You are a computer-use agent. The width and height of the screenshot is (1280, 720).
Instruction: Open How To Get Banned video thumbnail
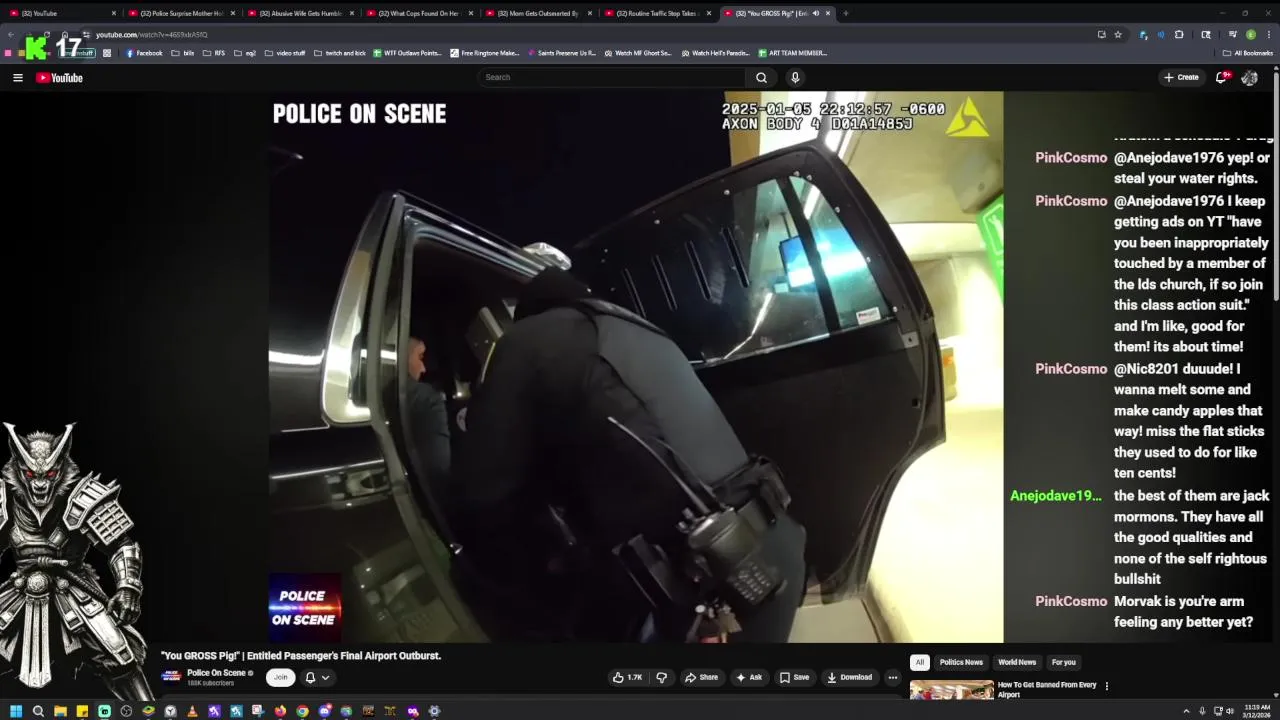951,690
